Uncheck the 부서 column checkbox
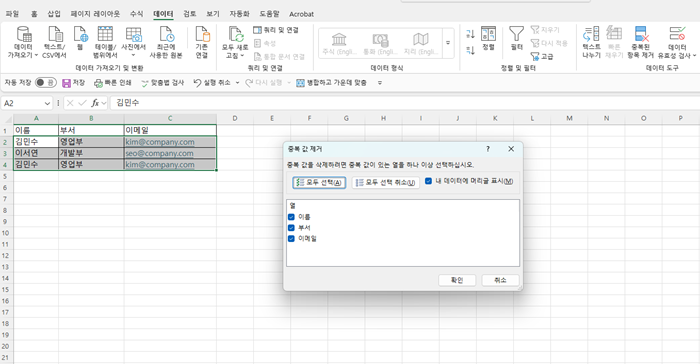 pos(292,227)
